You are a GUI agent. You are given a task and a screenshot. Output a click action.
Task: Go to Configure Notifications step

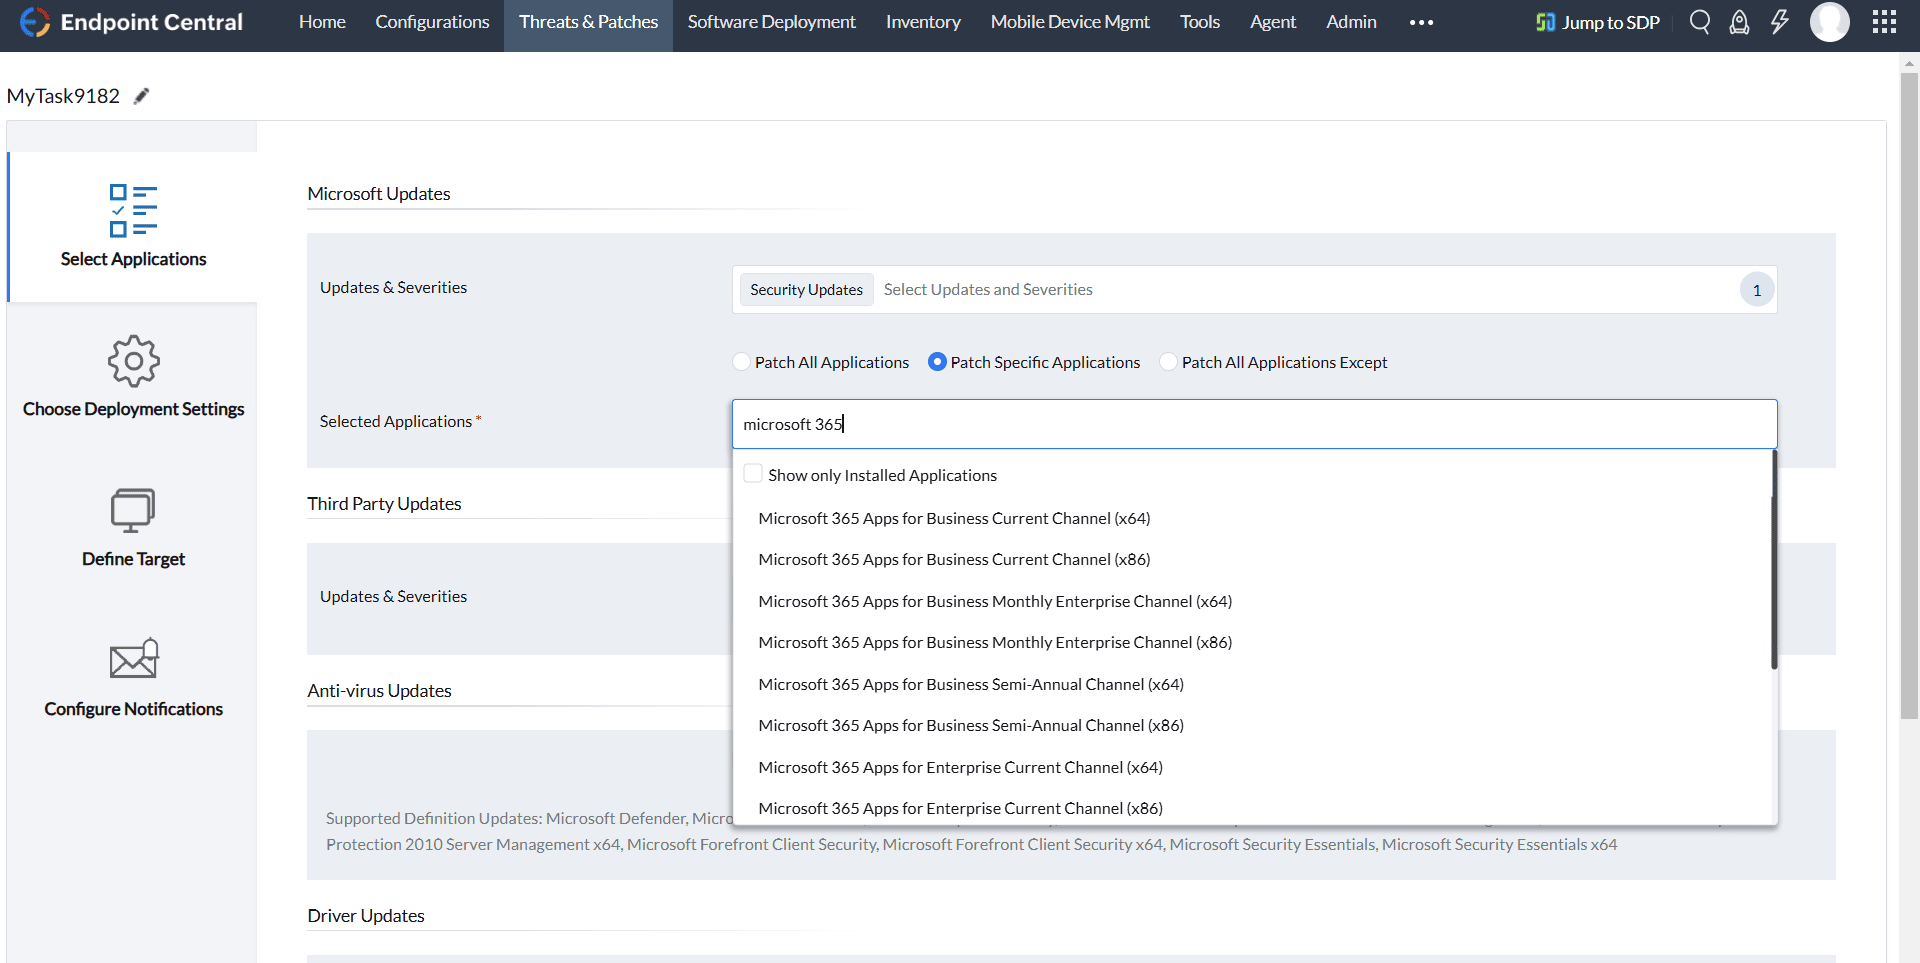[133, 677]
